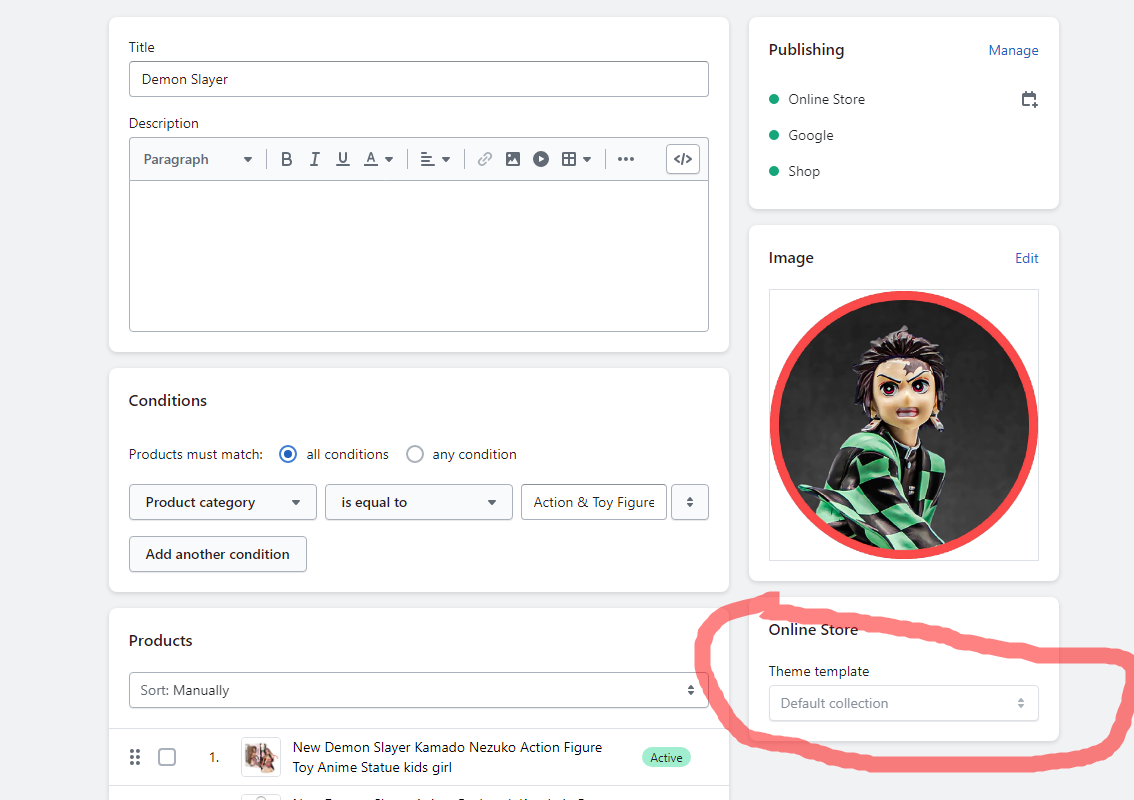Image resolution: width=1134 pixels, height=800 pixels.
Task: Open category picker arrows beside Action & Toy Figure
Action: (x=690, y=502)
